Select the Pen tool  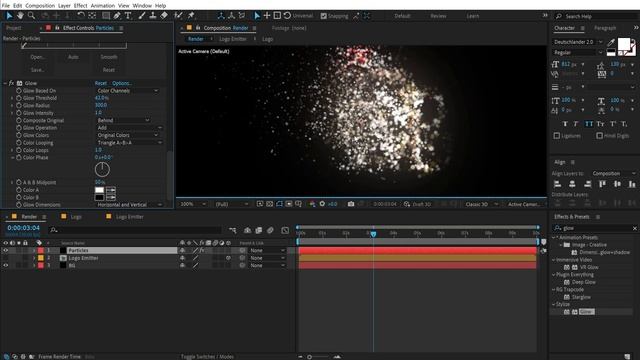pos(117,16)
